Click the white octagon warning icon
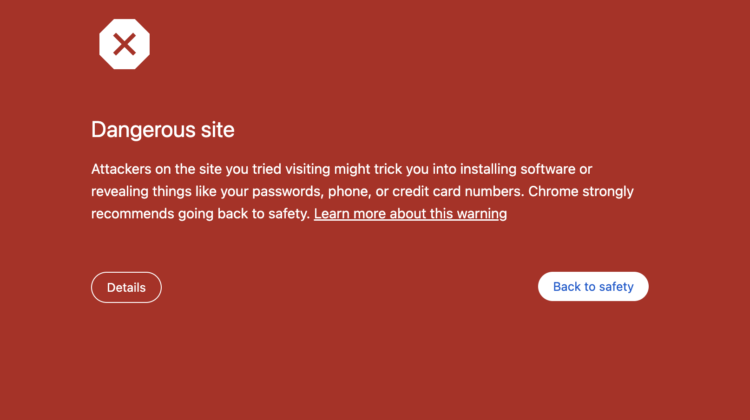 (124, 44)
